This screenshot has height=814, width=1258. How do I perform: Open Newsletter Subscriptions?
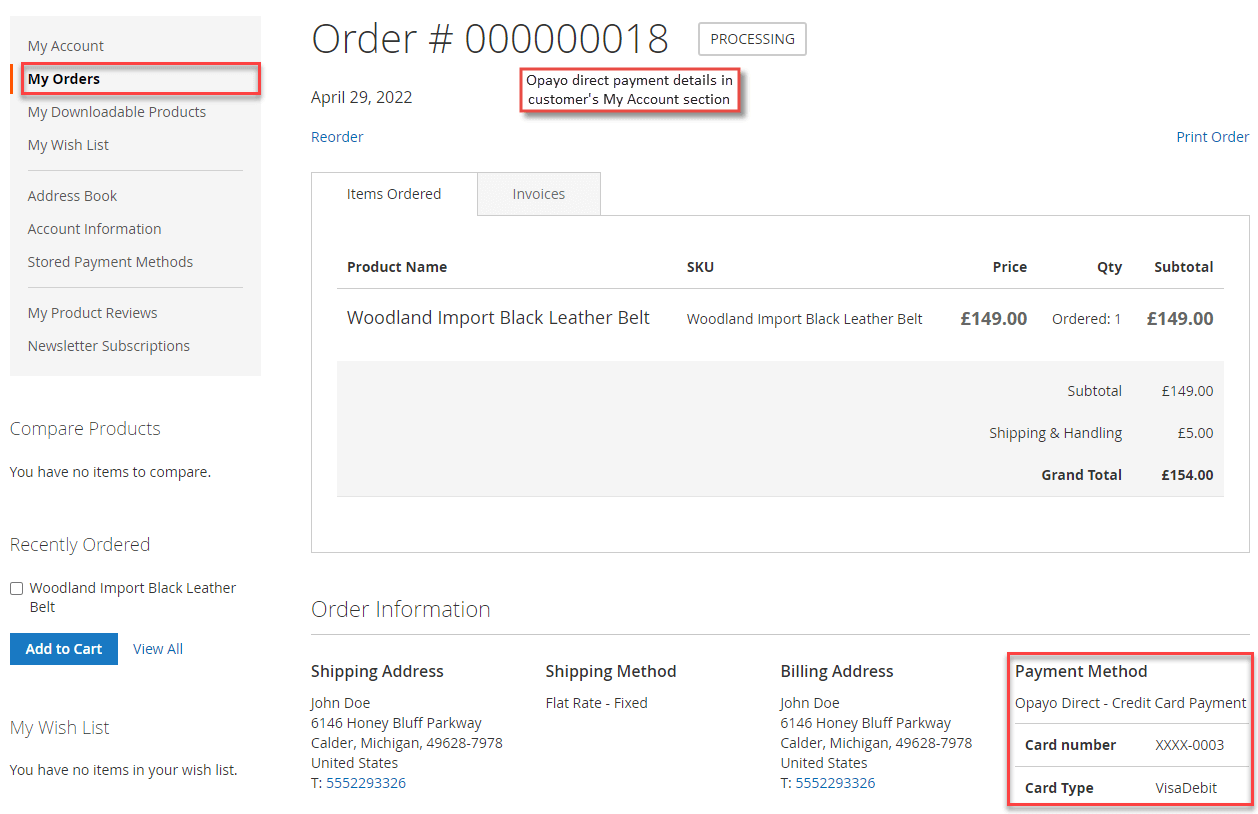click(x=109, y=346)
